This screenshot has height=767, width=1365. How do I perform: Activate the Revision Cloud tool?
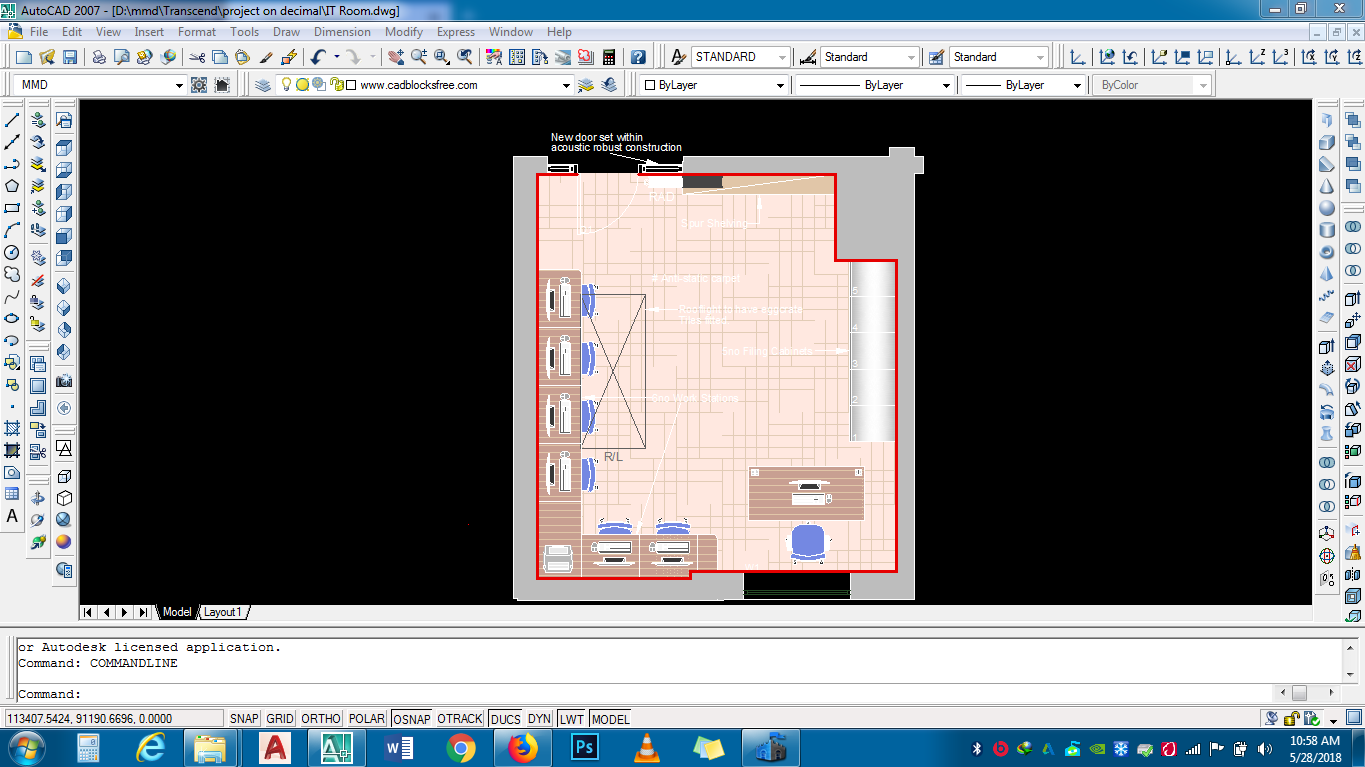pyautogui.click(x=12, y=273)
